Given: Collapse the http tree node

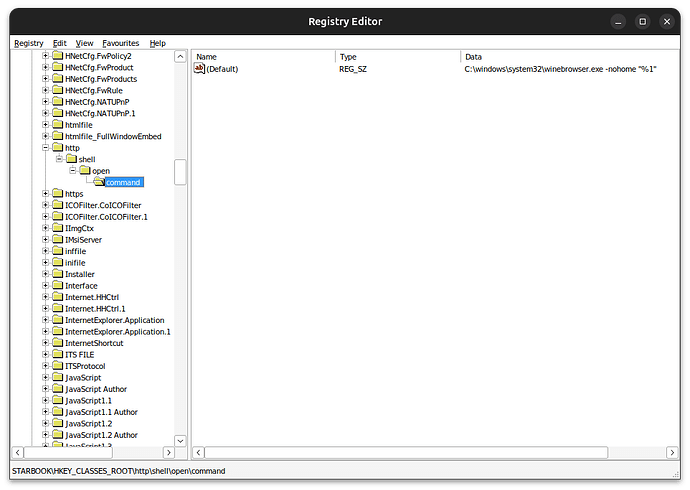Looking at the screenshot, I should (x=45, y=148).
